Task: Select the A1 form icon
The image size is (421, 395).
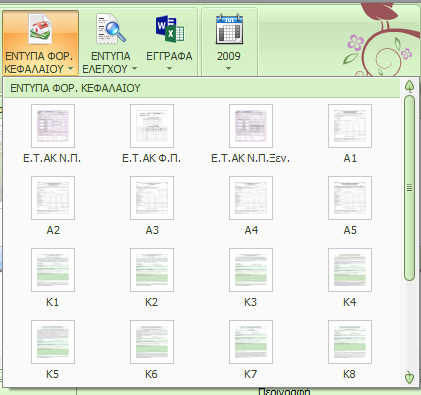Action: 350,126
